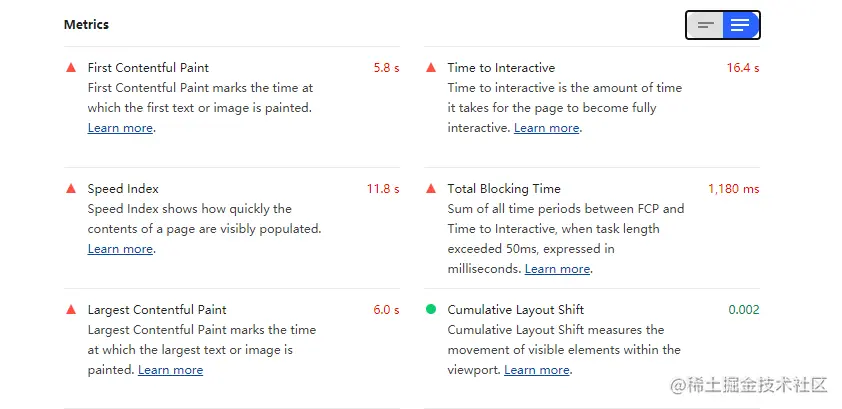The width and height of the screenshot is (842, 409).
Task: Follow Learn more link under Speed Index
Action: (120, 249)
